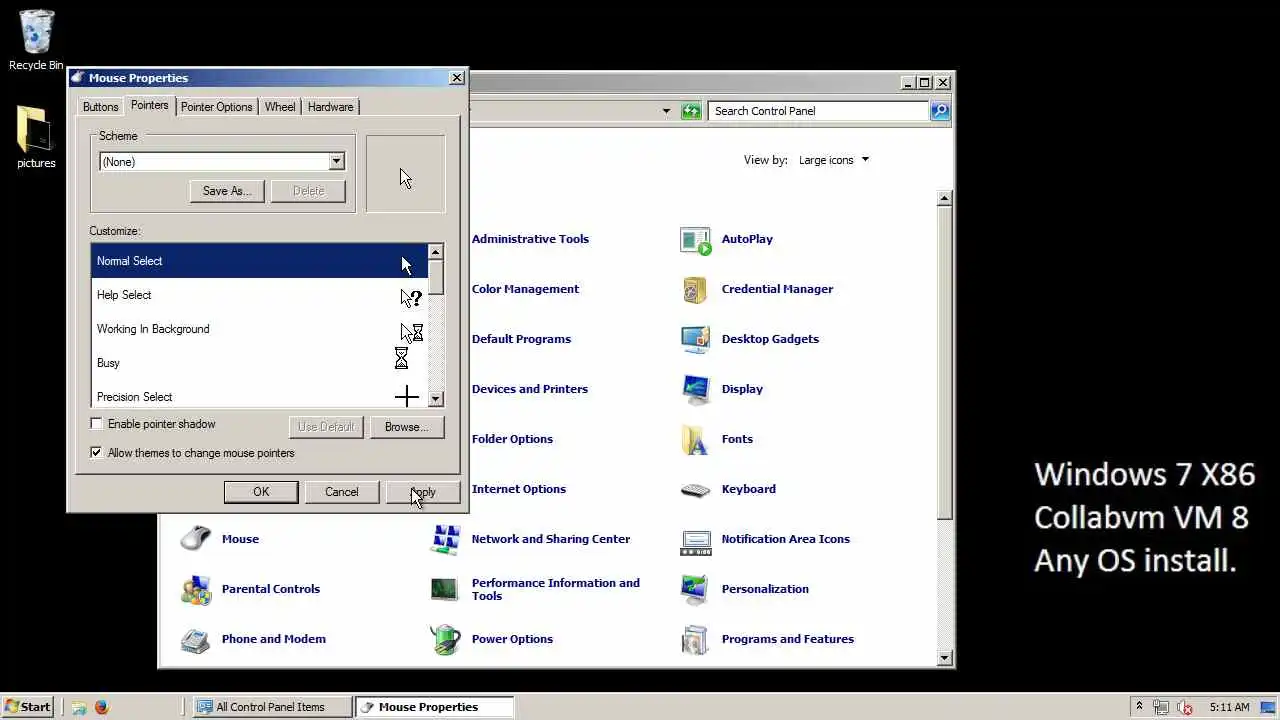Click the Fonts folder icon
The image size is (1280, 720).
(695, 440)
